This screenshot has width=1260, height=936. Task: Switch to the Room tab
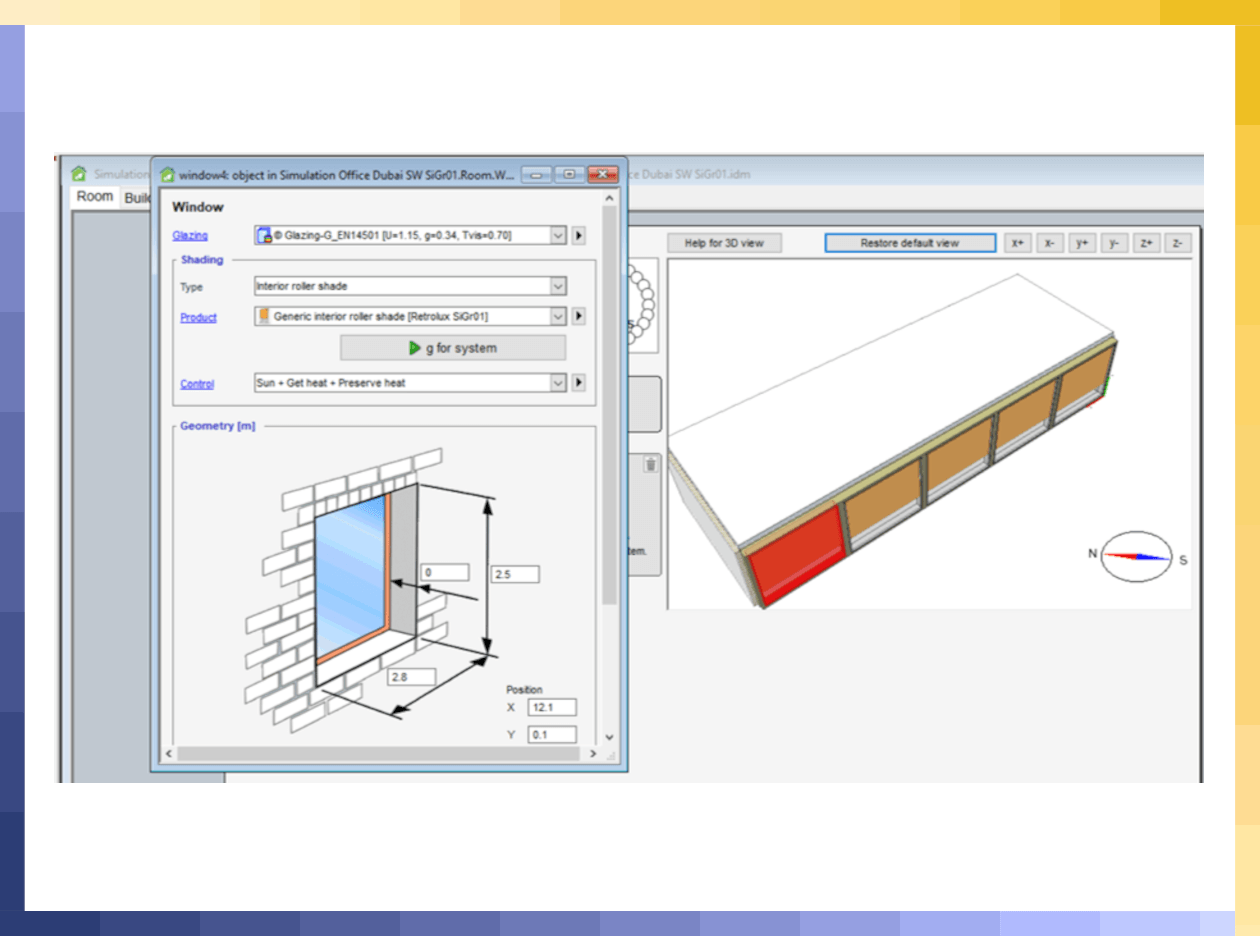[95, 197]
